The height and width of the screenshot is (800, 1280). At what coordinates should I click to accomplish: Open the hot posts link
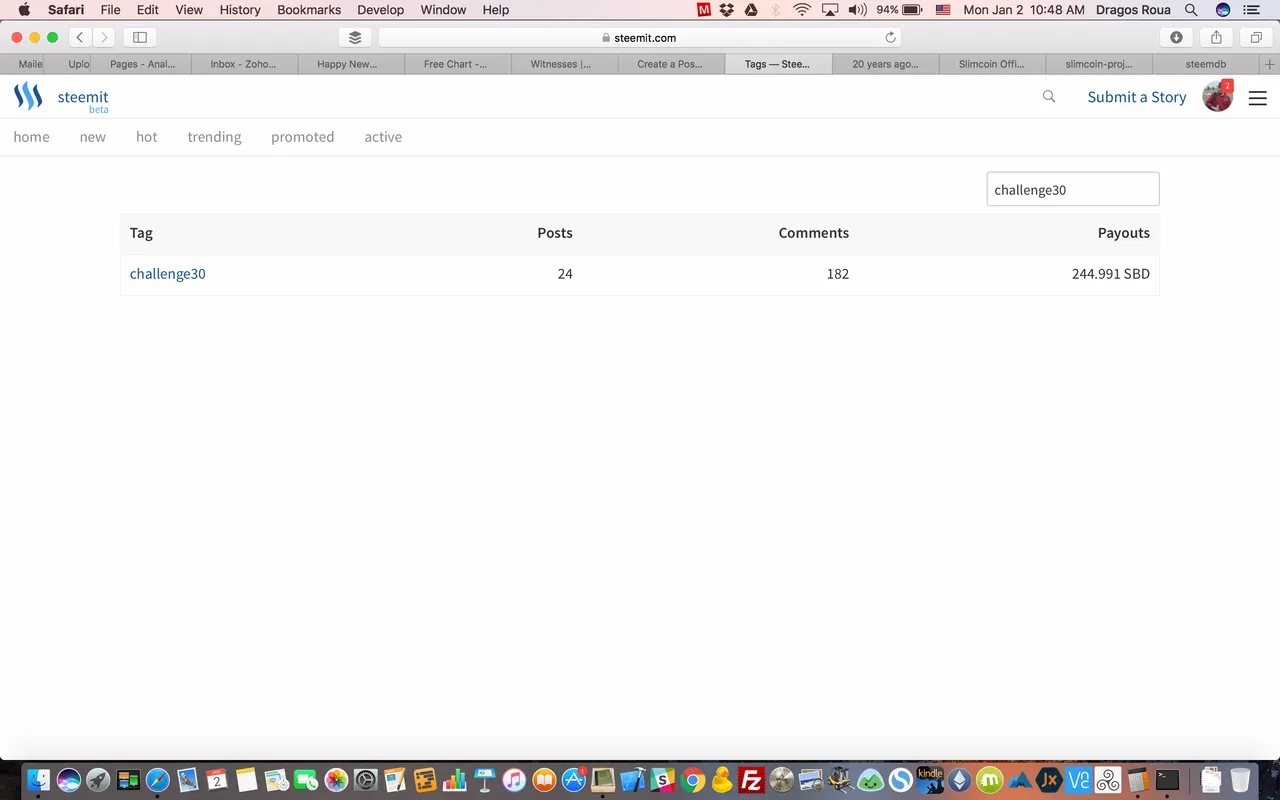147,137
